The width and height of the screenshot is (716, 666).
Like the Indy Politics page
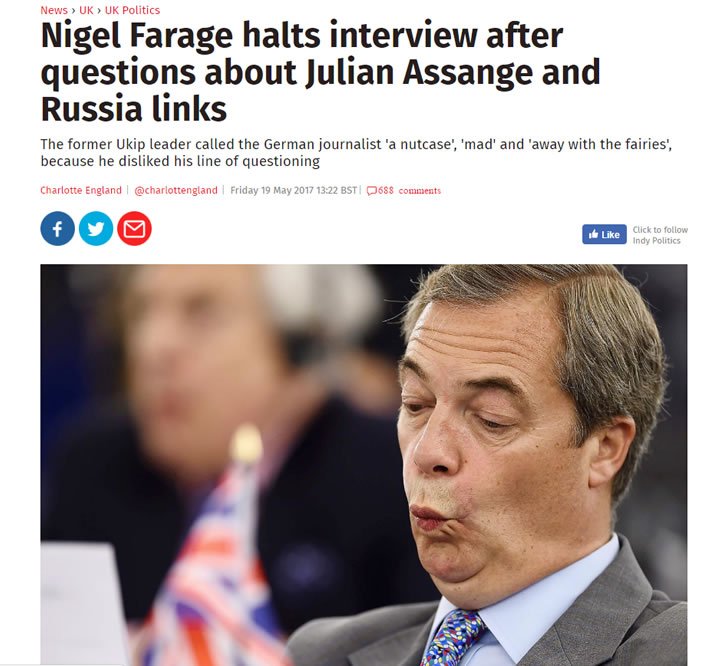604,234
